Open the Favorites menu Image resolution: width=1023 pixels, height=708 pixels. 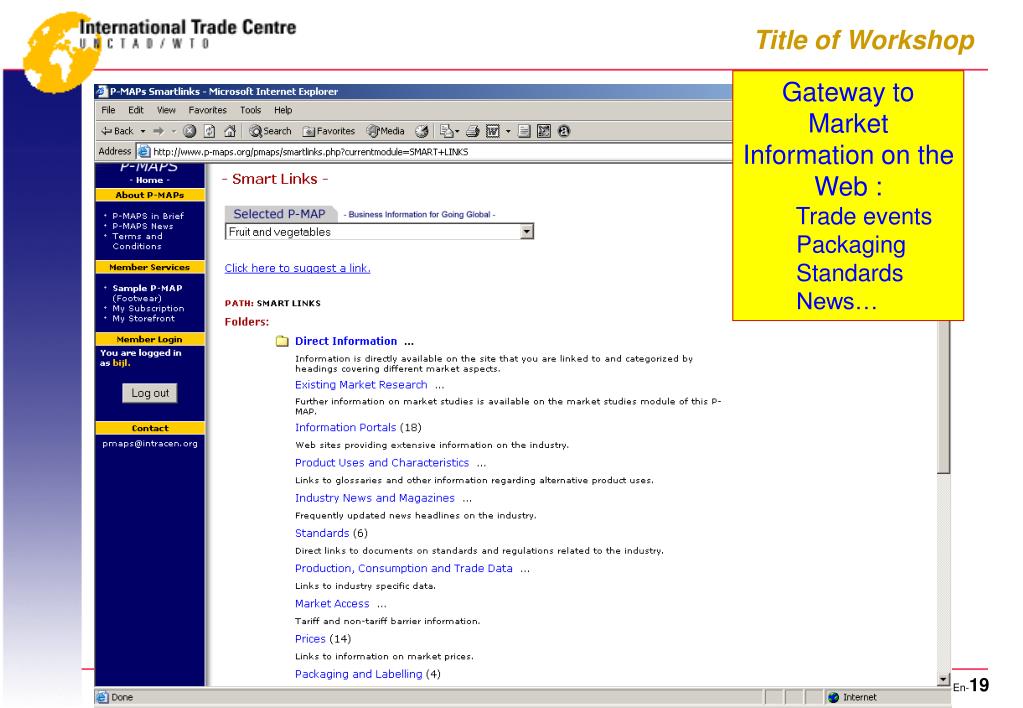click(x=207, y=110)
